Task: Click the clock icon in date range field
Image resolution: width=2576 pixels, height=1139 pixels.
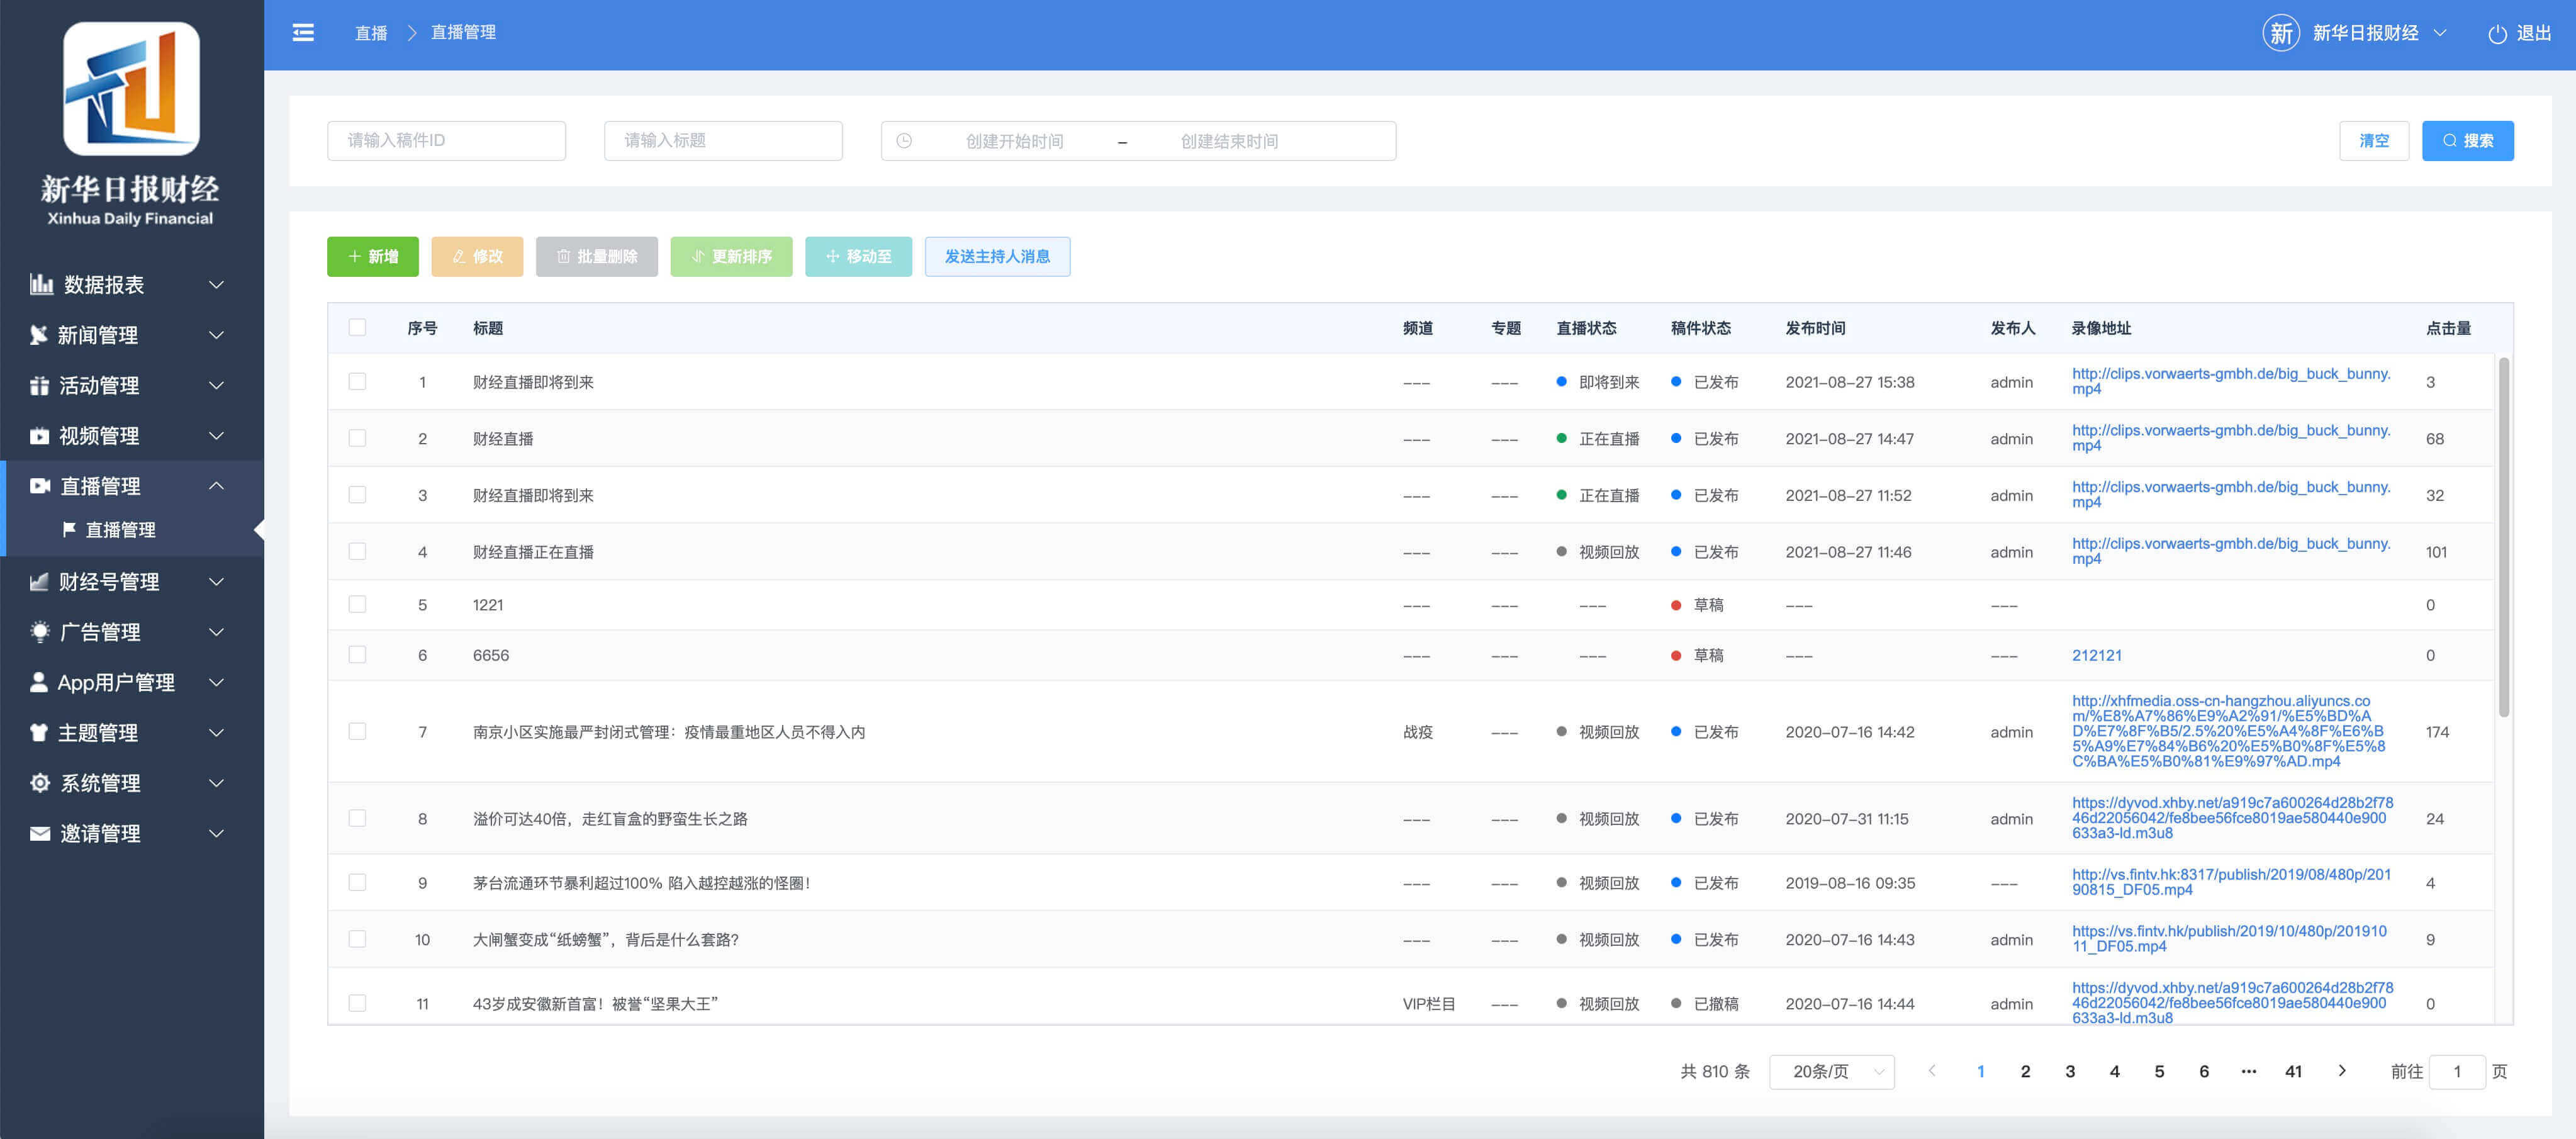Action: [x=904, y=141]
